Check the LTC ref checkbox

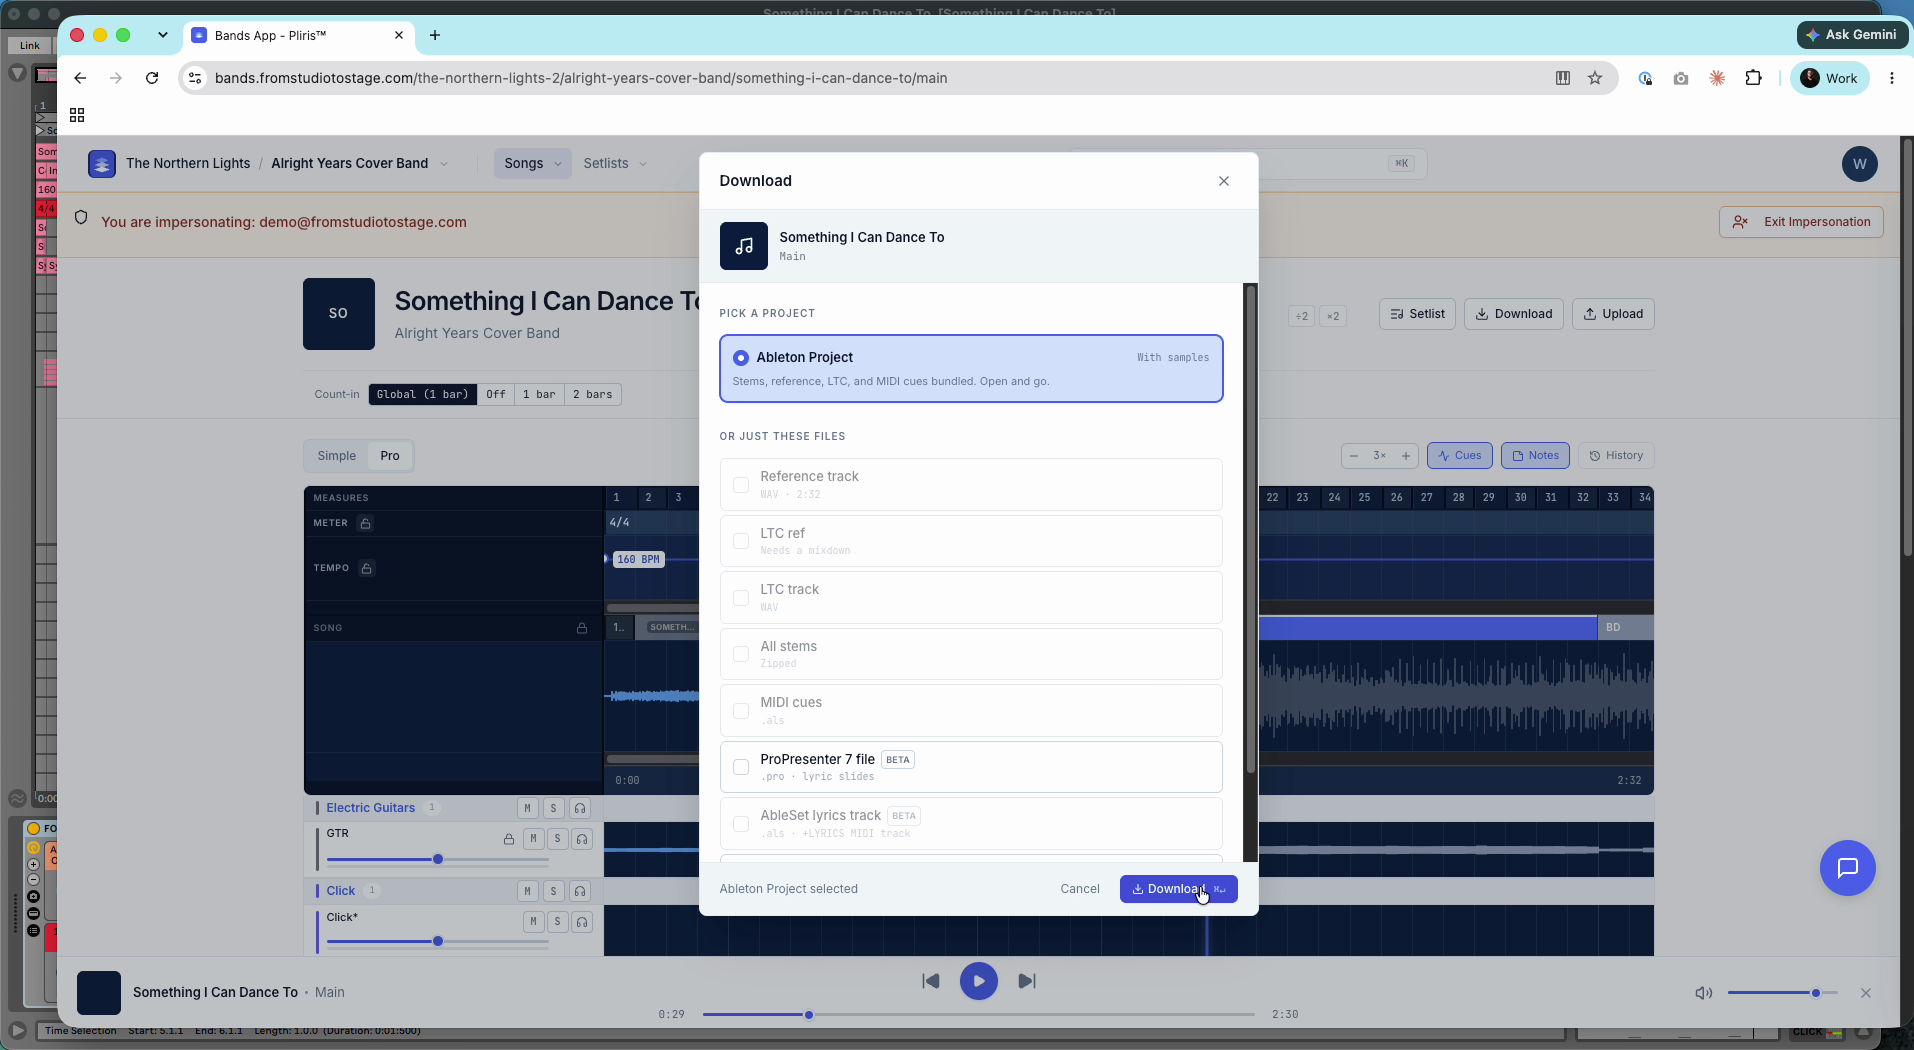pyautogui.click(x=741, y=541)
